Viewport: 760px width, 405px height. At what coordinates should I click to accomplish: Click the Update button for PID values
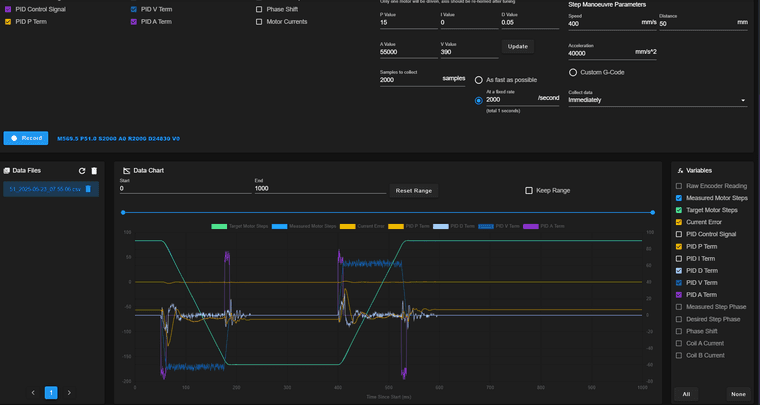click(x=518, y=47)
